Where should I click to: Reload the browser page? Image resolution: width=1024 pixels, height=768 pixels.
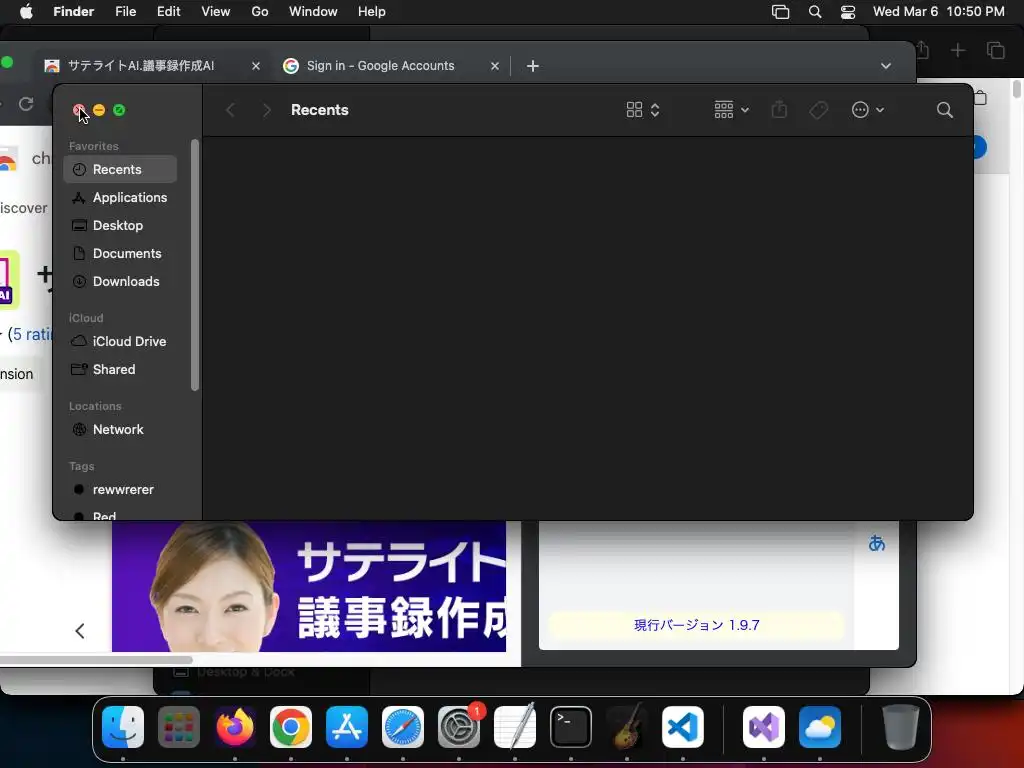pyautogui.click(x=26, y=104)
